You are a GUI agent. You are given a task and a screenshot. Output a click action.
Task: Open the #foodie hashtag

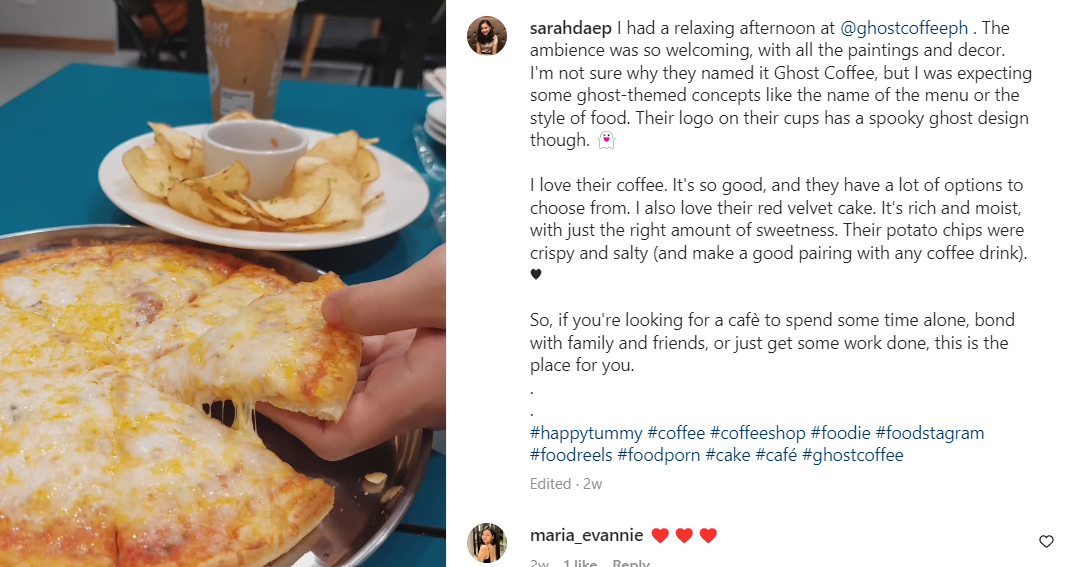[x=841, y=433]
